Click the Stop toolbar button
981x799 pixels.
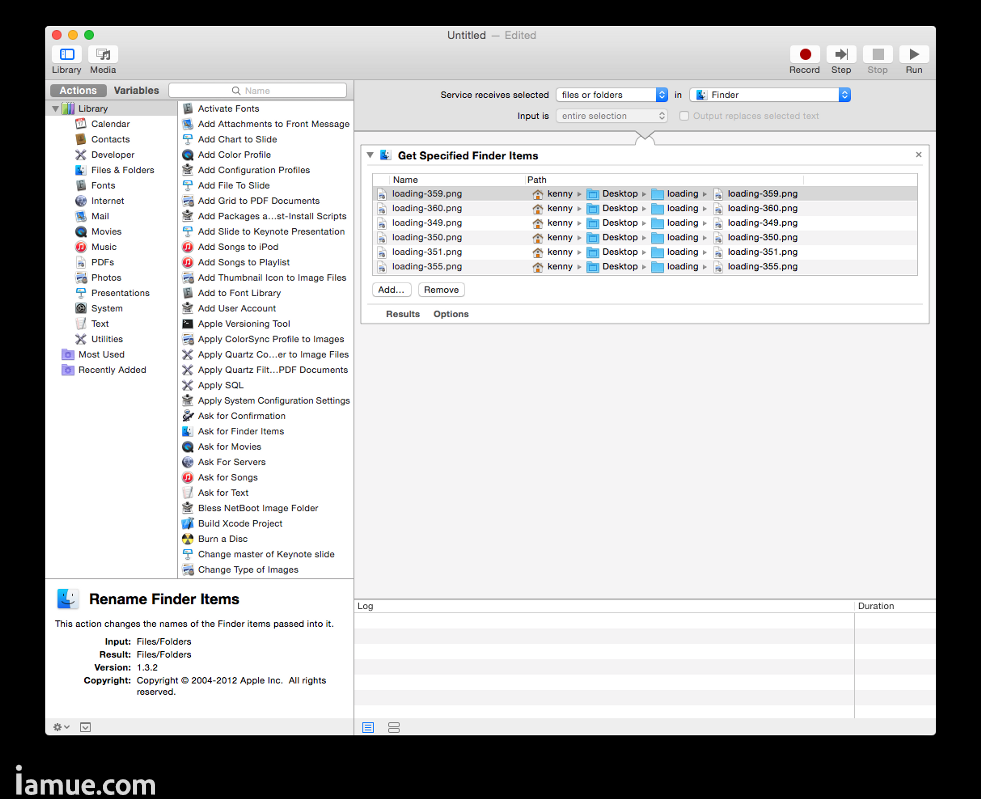pos(877,54)
